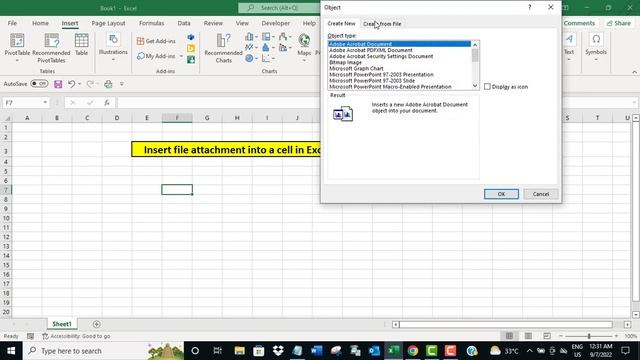Expand the My Add-ins dropdown arrow
This screenshot has width=640, height=360.
[x=181, y=56]
